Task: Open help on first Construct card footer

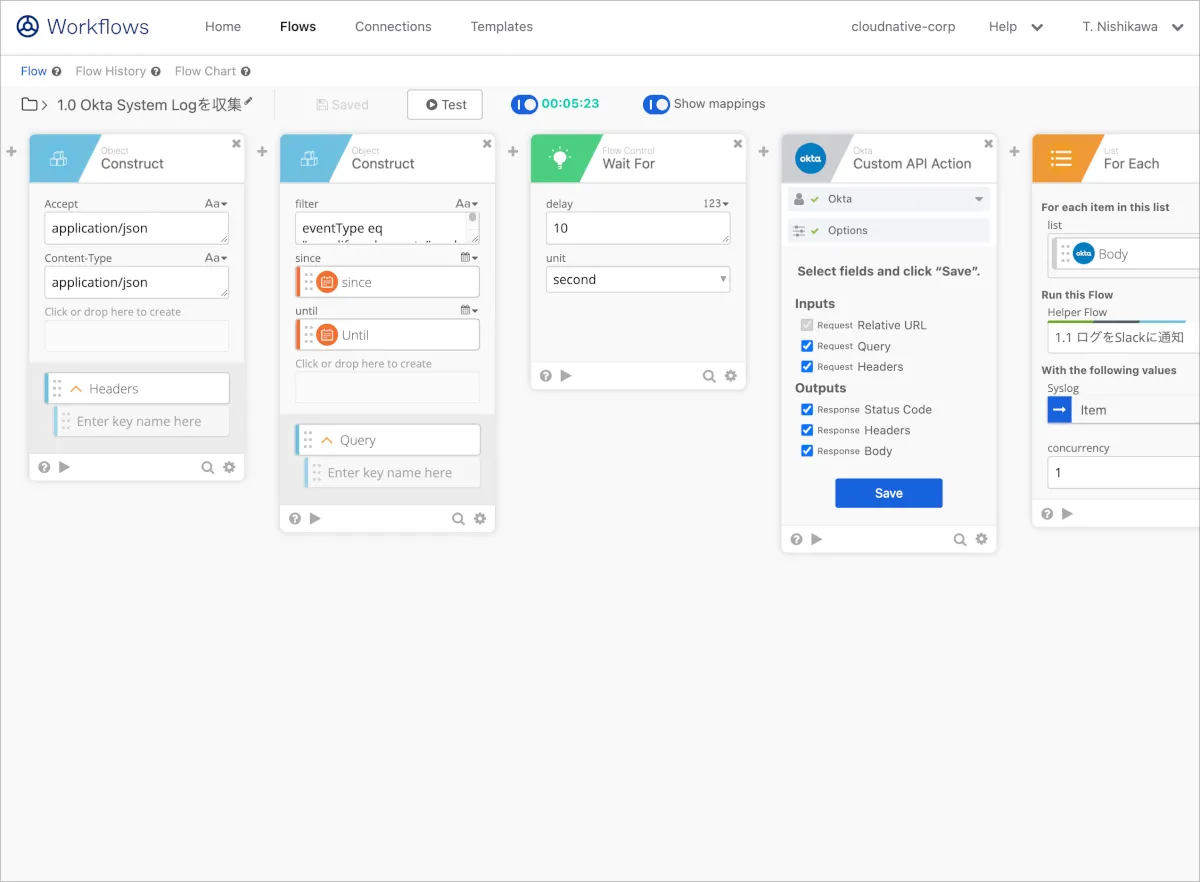Action: click(x=44, y=467)
